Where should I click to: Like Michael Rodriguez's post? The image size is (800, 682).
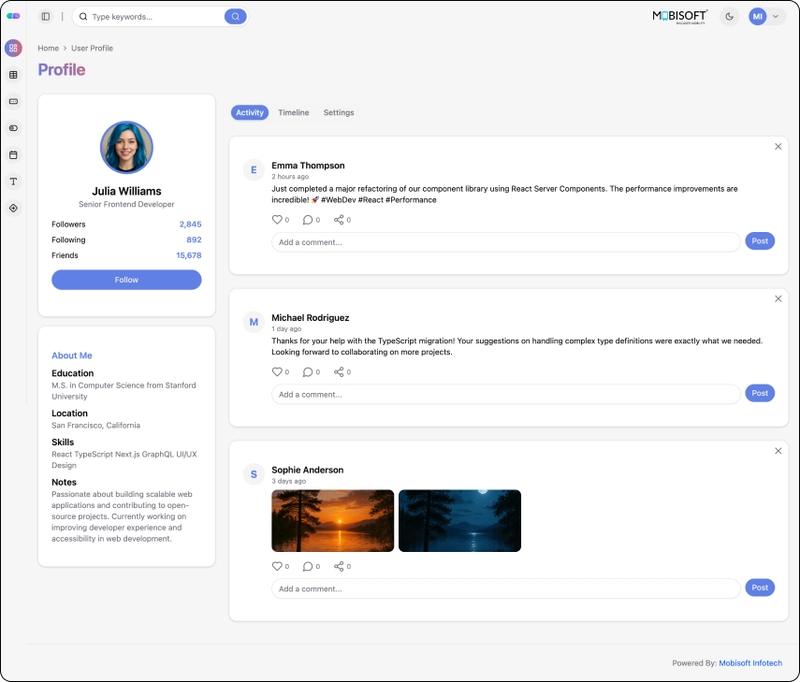[277, 372]
